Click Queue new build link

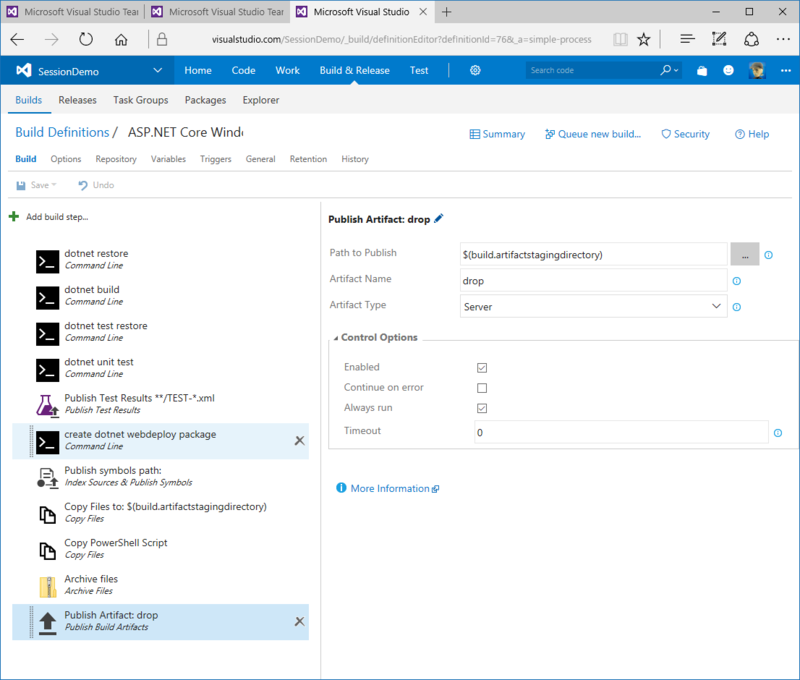point(593,134)
